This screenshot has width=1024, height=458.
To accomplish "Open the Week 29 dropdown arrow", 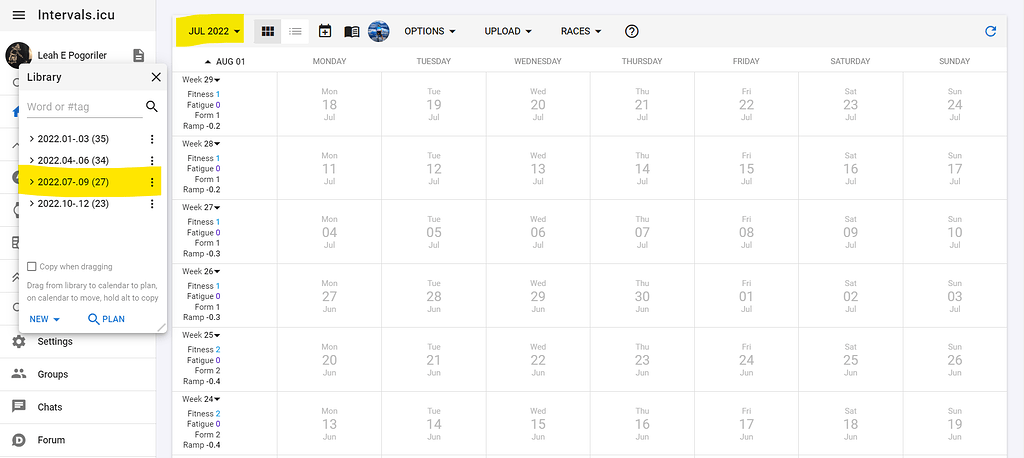I will click(218, 80).
